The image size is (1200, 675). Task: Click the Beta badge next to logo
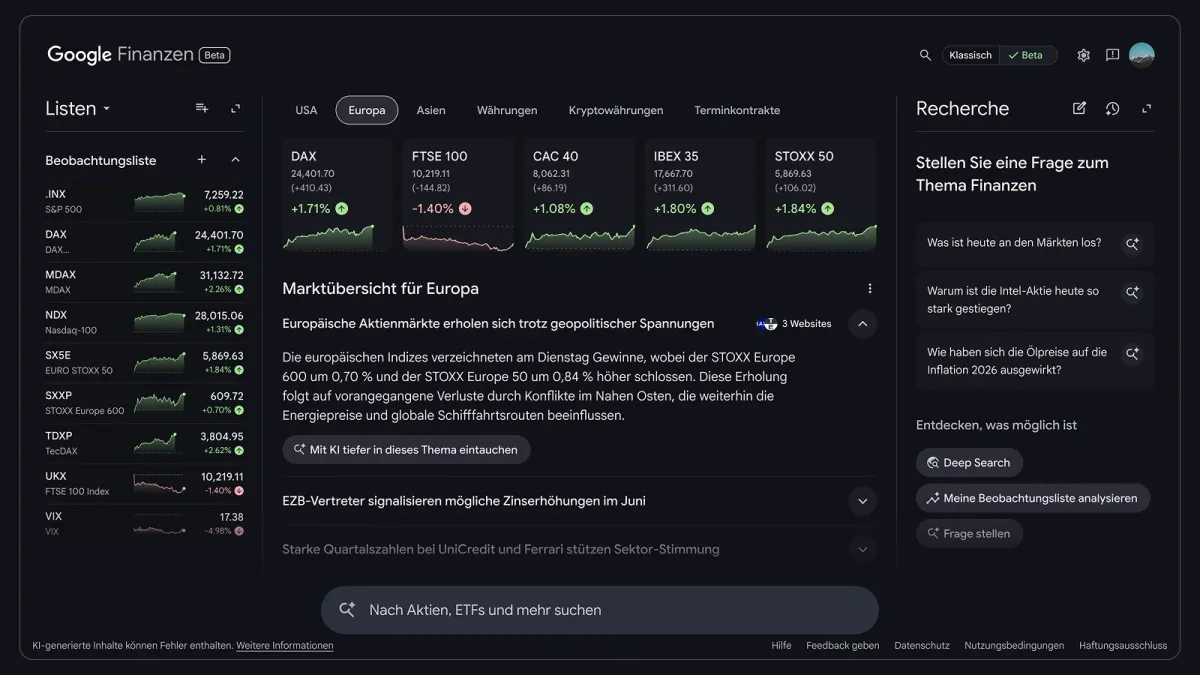215,55
